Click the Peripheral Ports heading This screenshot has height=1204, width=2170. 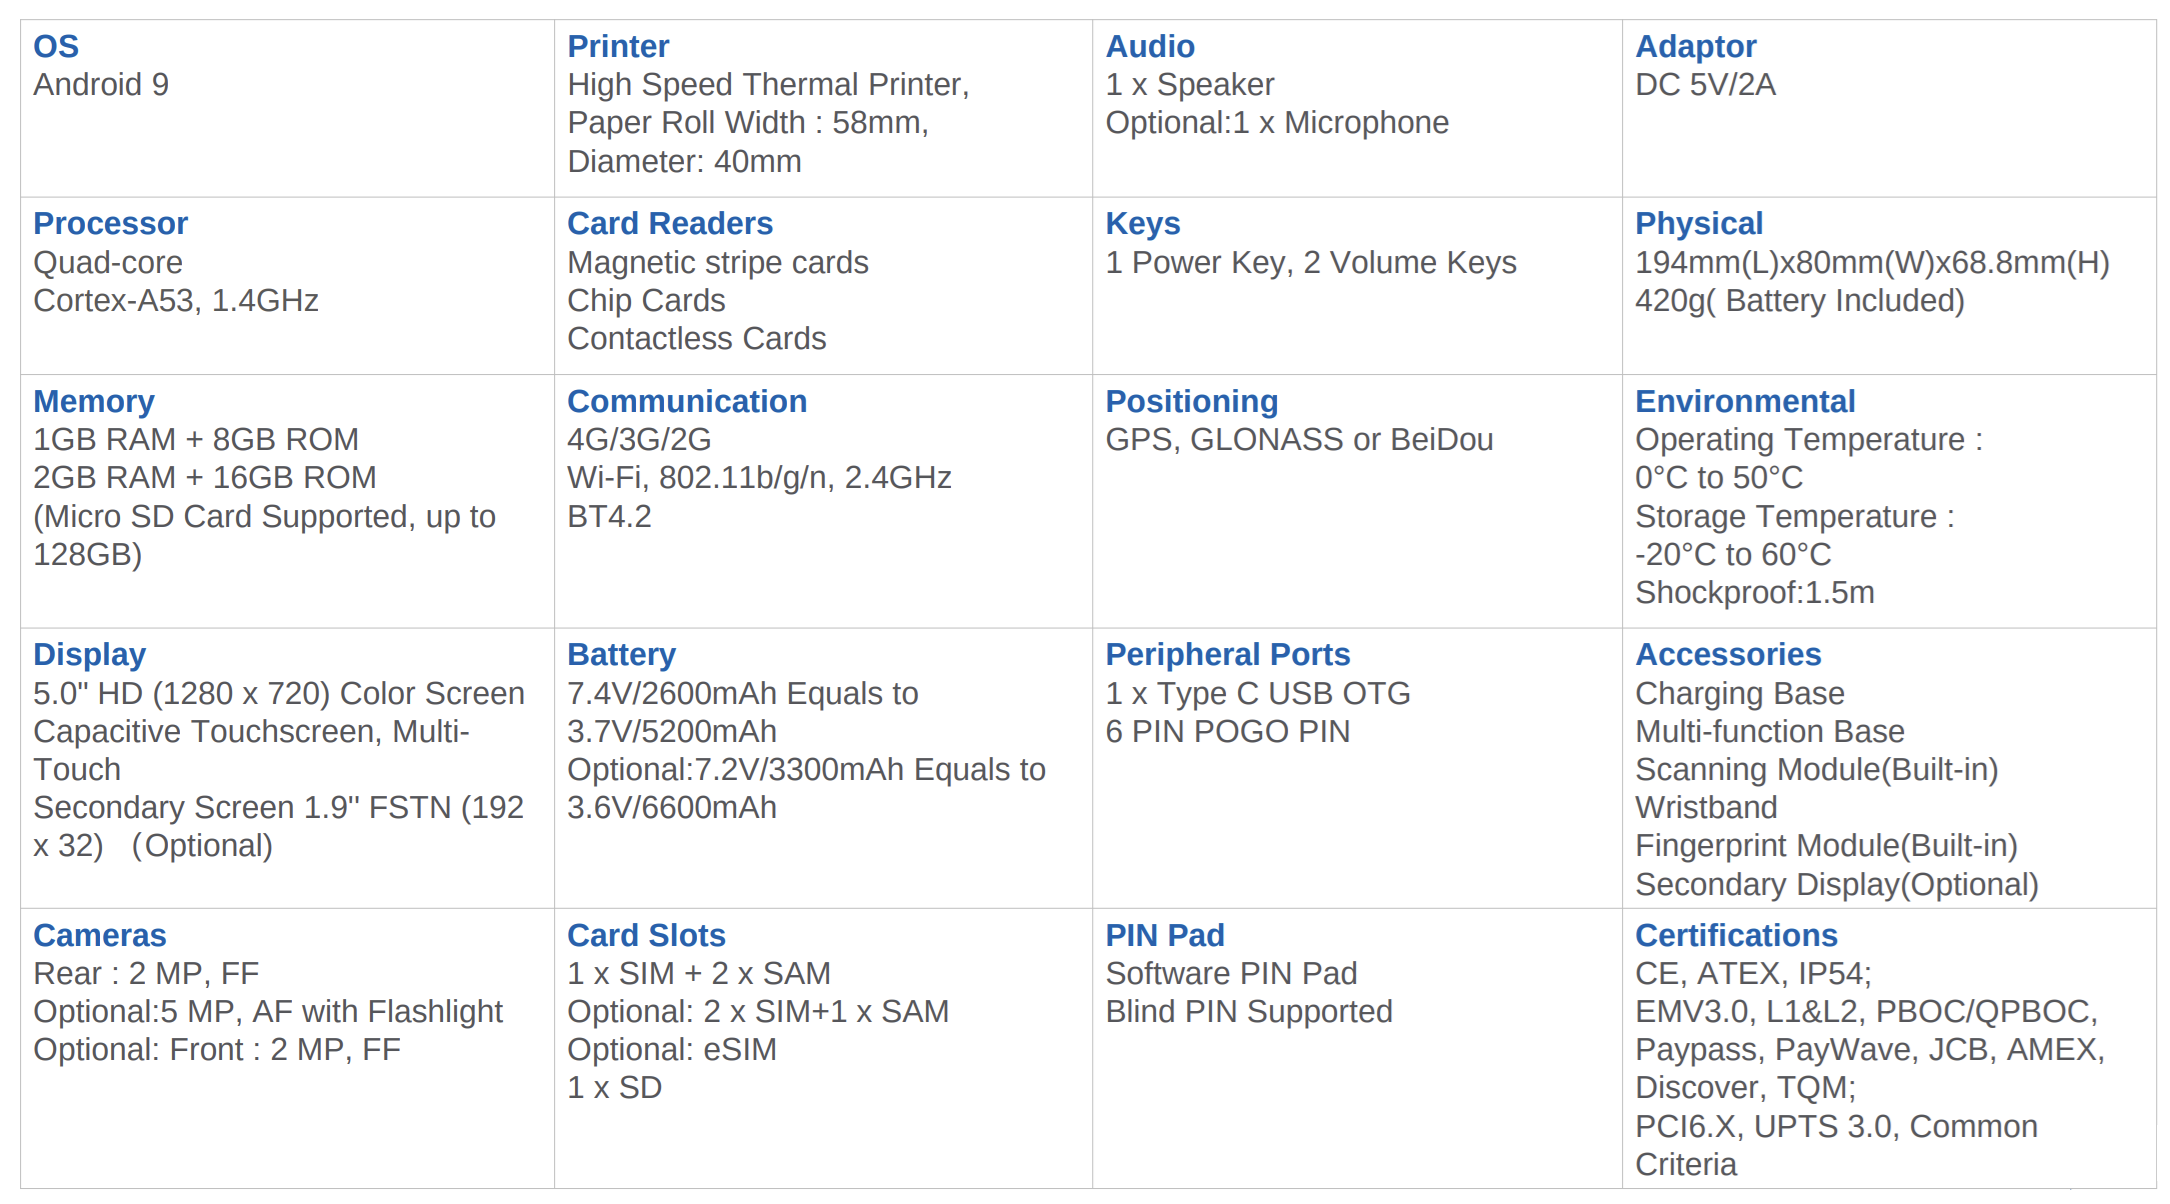[x=1227, y=654]
